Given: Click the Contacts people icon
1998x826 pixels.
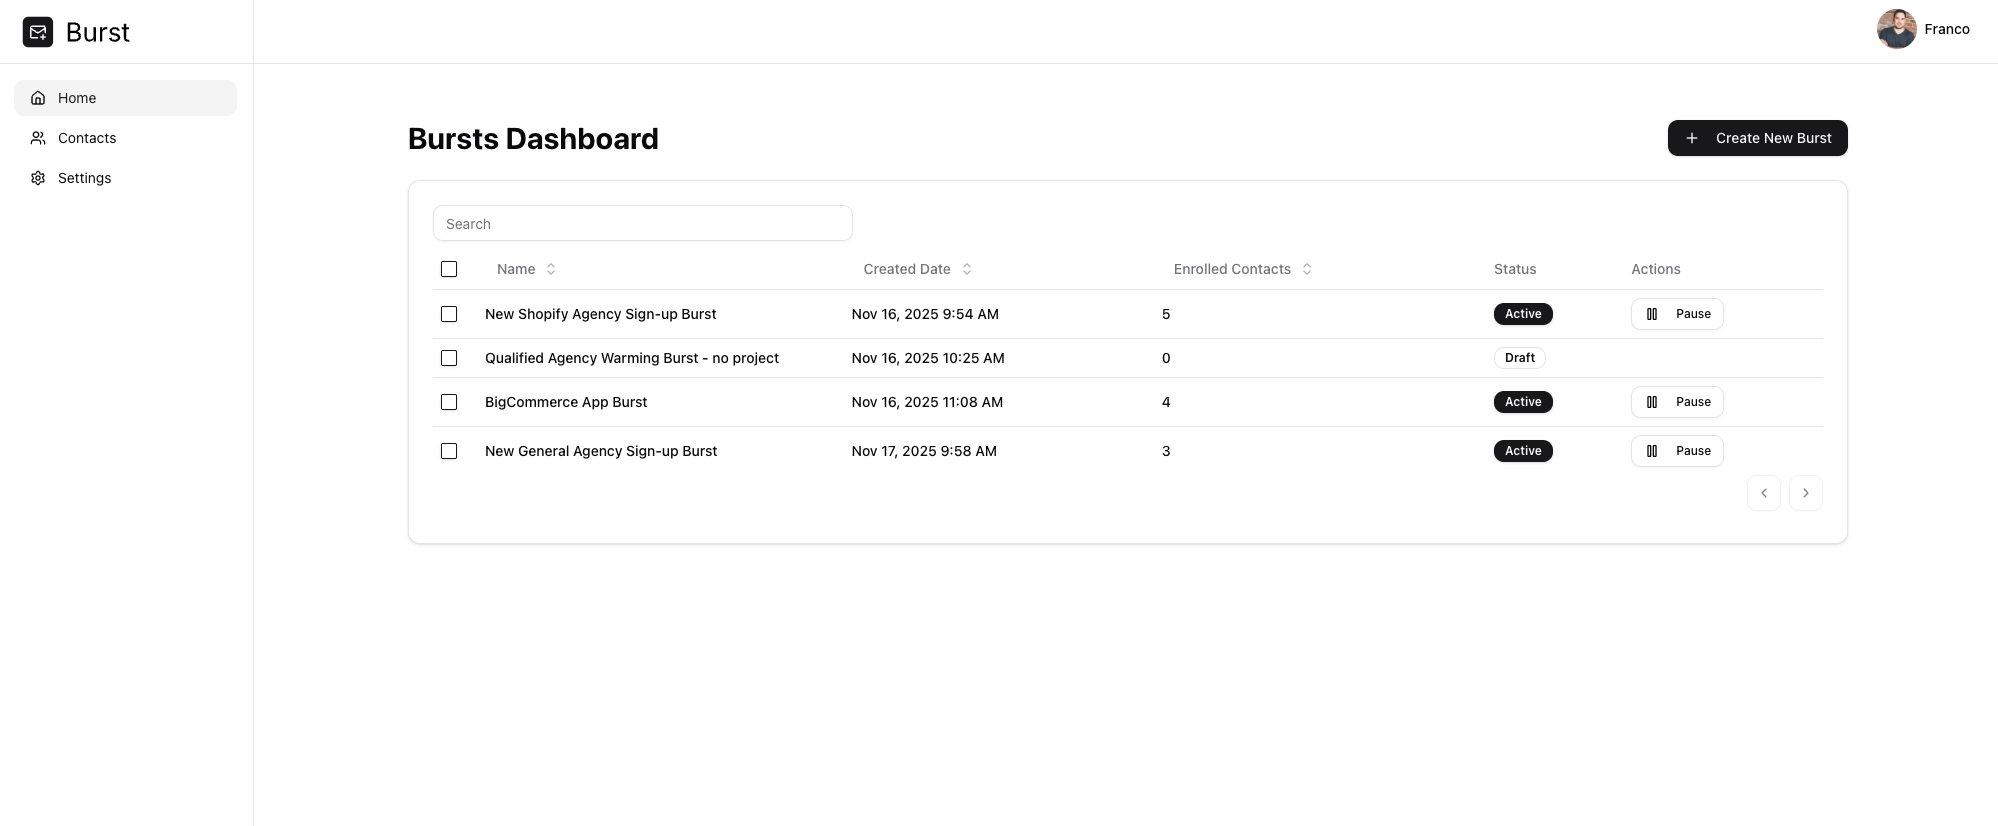Looking at the screenshot, I should [37, 137].
